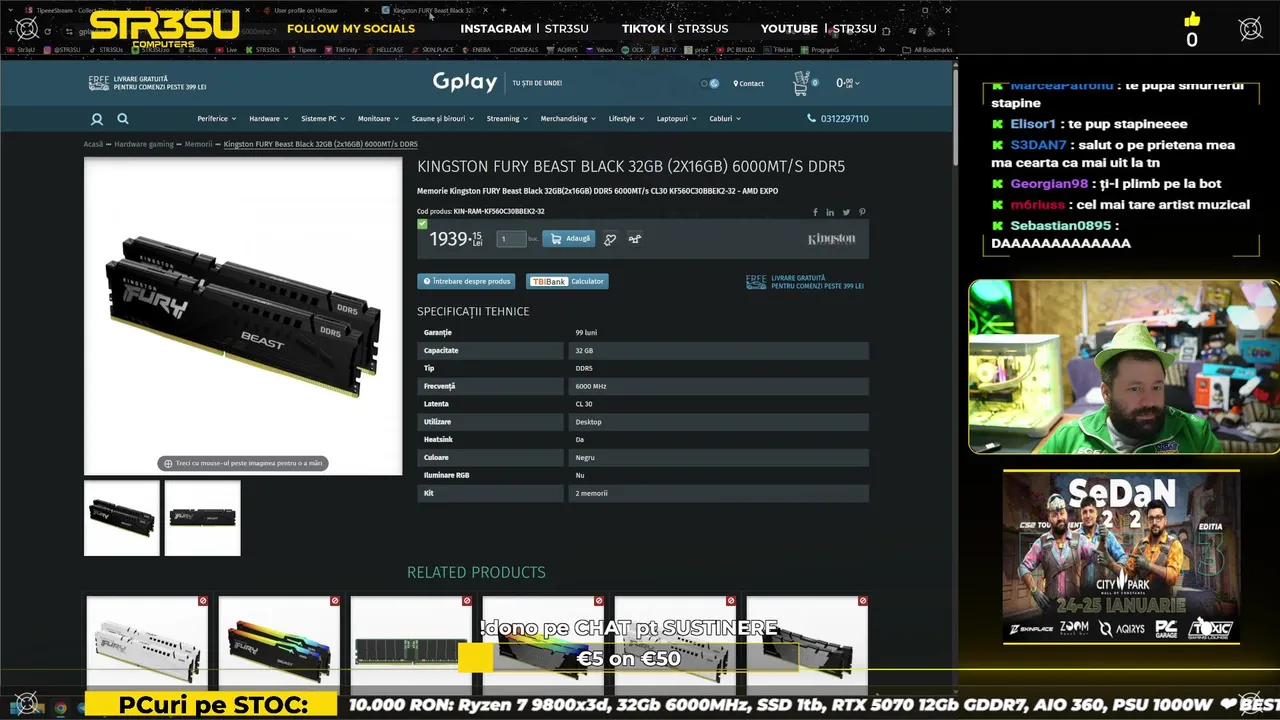Screen dimensions: 1280x720
Task: Expand the Laptopuri menu
Action: click(x=677, y=119)
